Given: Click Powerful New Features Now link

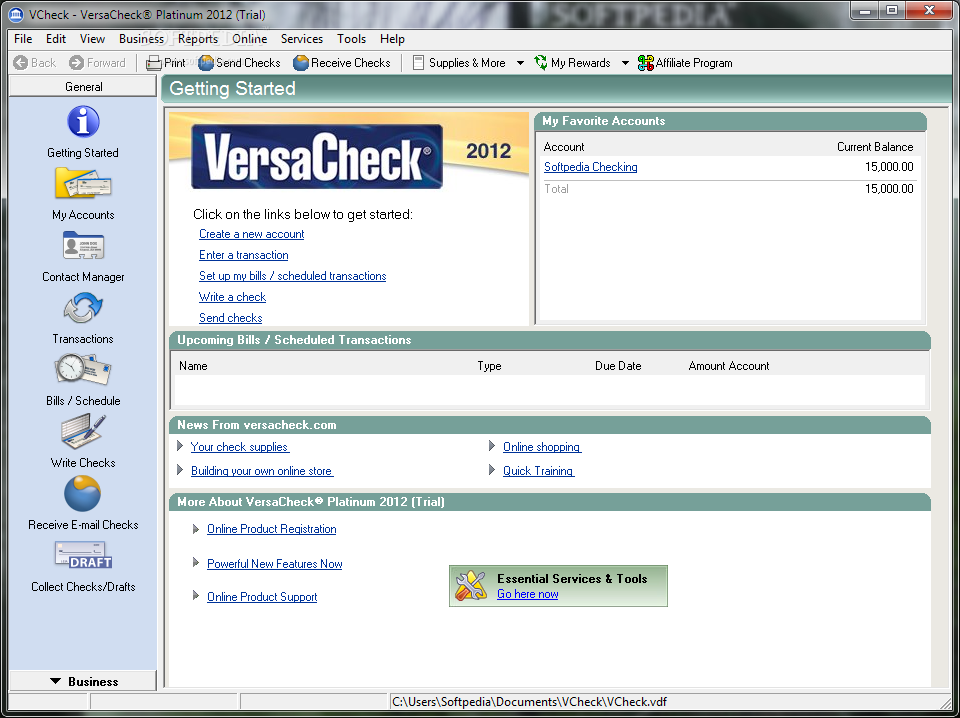Looking at the screenshot, I should (275, 564).
